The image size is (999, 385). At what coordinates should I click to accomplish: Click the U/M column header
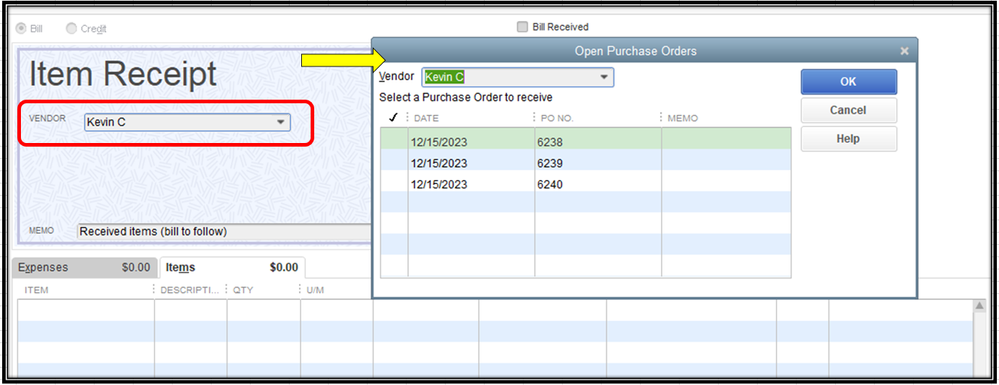[315, 290]
